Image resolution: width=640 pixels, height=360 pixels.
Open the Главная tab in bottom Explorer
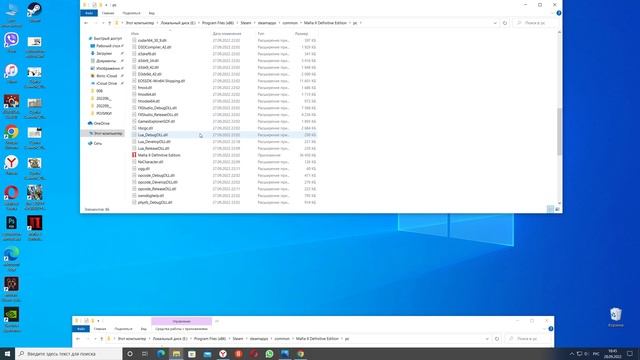pos(100,329)
